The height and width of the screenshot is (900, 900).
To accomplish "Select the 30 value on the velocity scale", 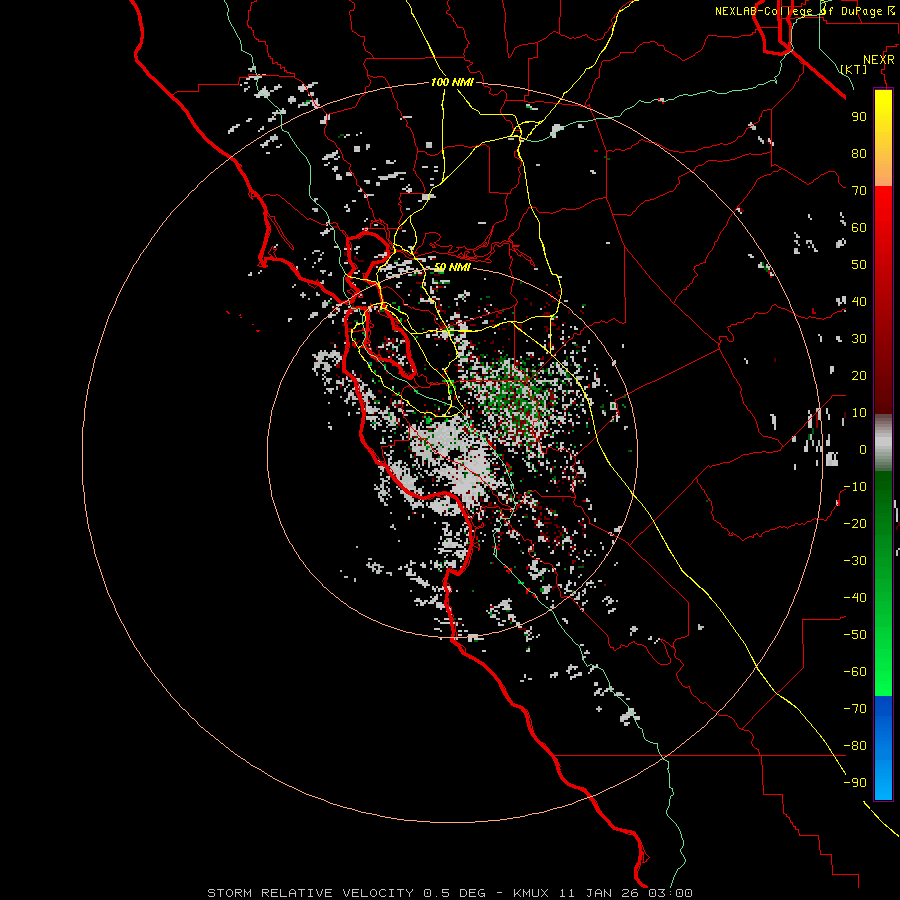I will [x=859, y=339].
